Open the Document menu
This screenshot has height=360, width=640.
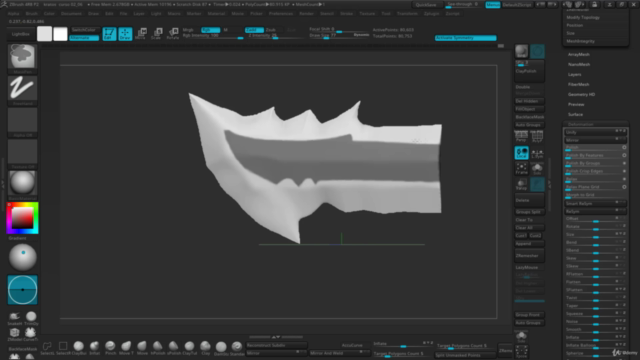[x=71, y=13]
